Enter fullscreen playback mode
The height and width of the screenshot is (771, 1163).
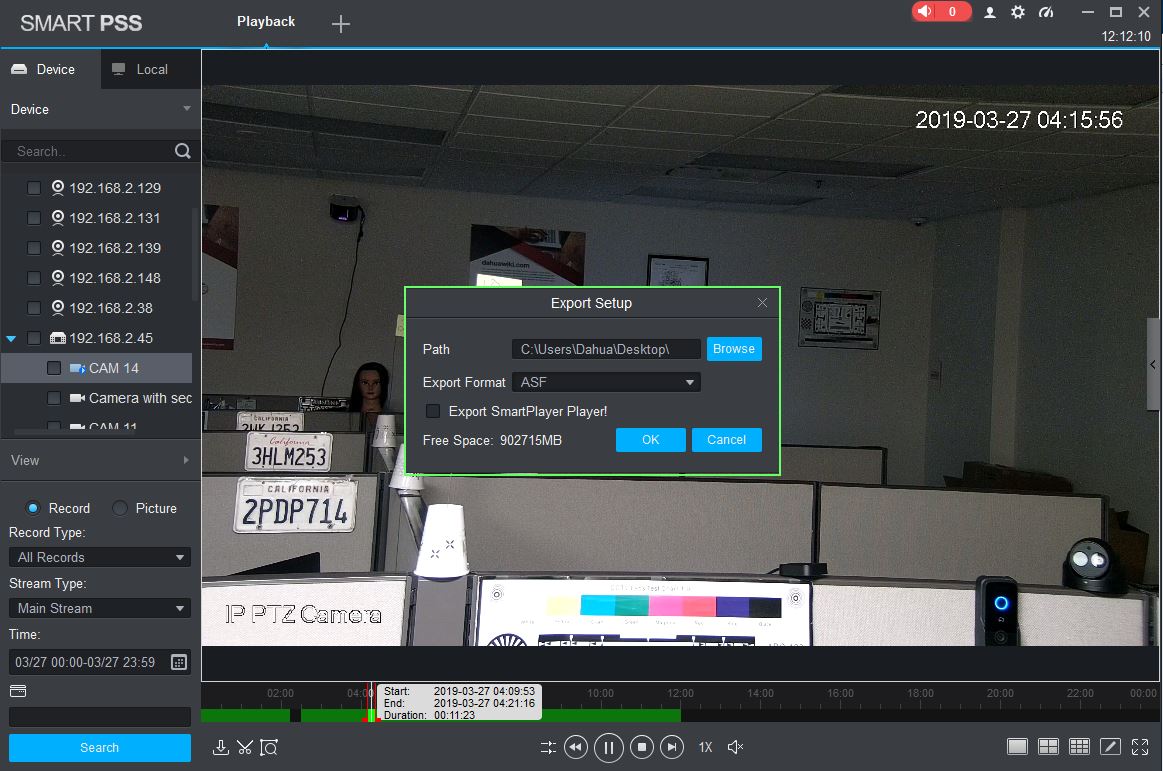1140,747
